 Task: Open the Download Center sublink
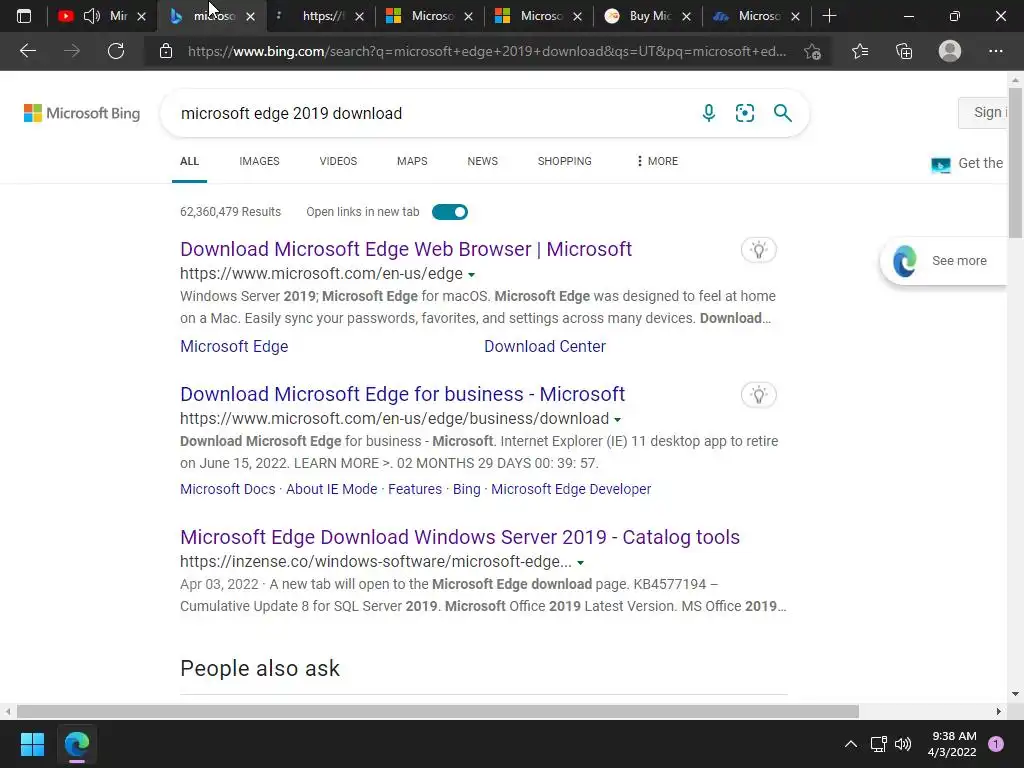pos(545,346)
